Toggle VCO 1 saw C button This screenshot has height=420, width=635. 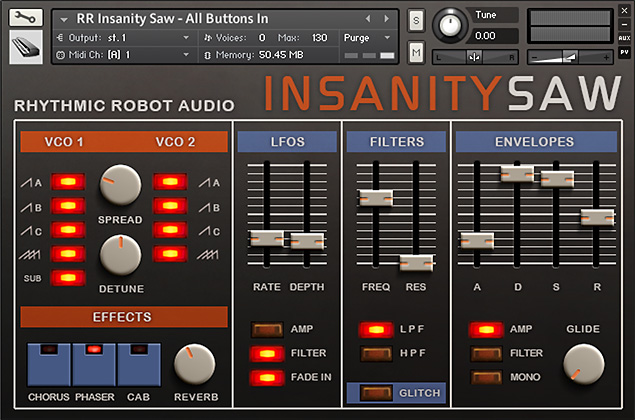(x=68, y=230)
